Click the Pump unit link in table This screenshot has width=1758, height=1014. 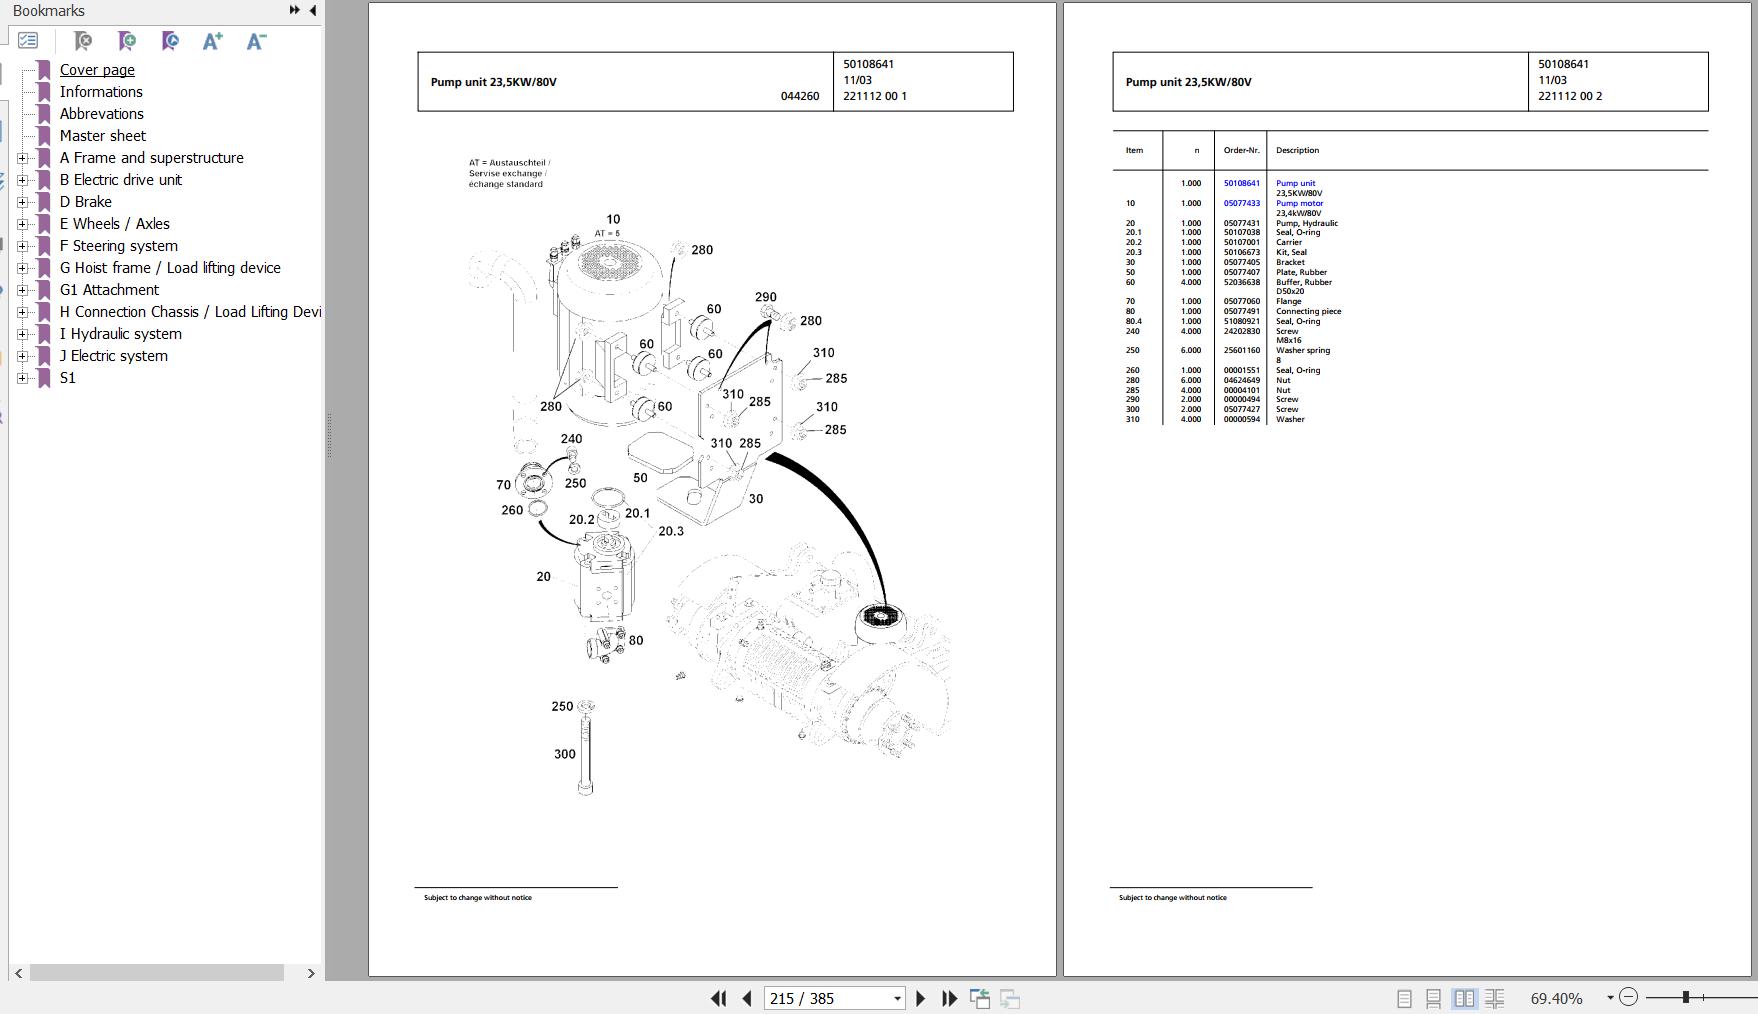point(1295,183)
